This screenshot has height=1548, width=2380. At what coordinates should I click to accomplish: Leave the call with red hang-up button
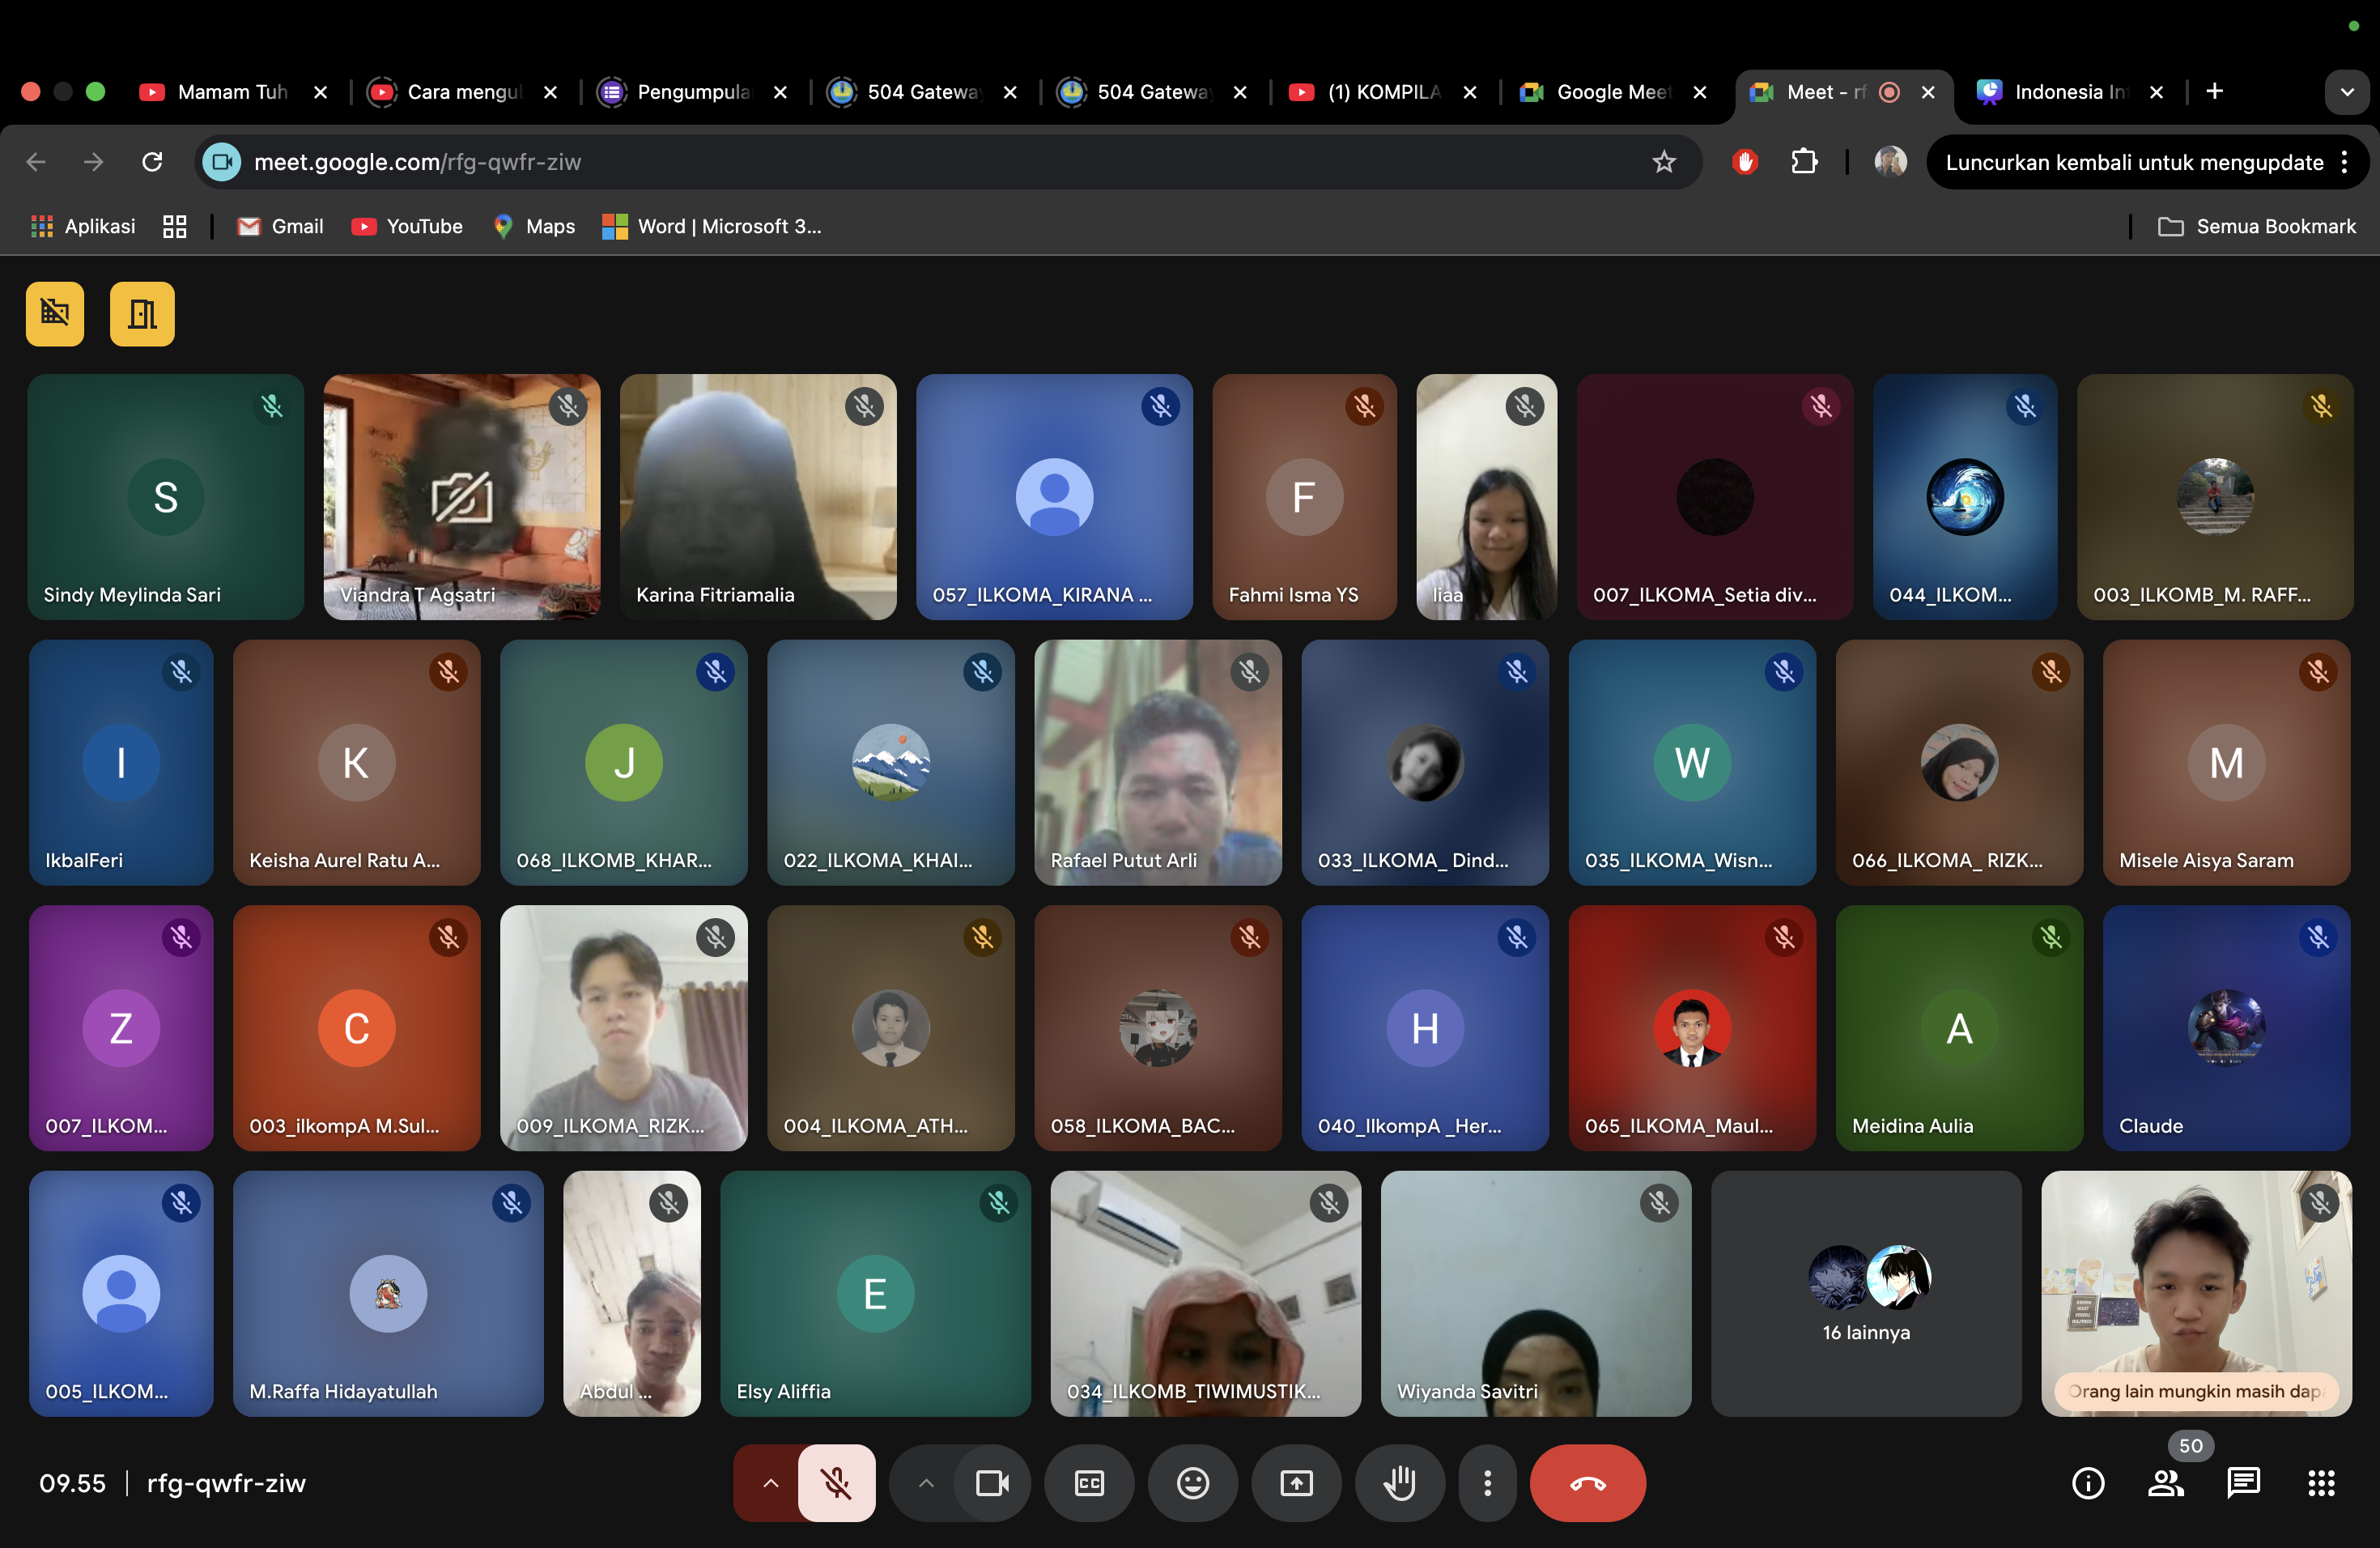(1587, 1483)
